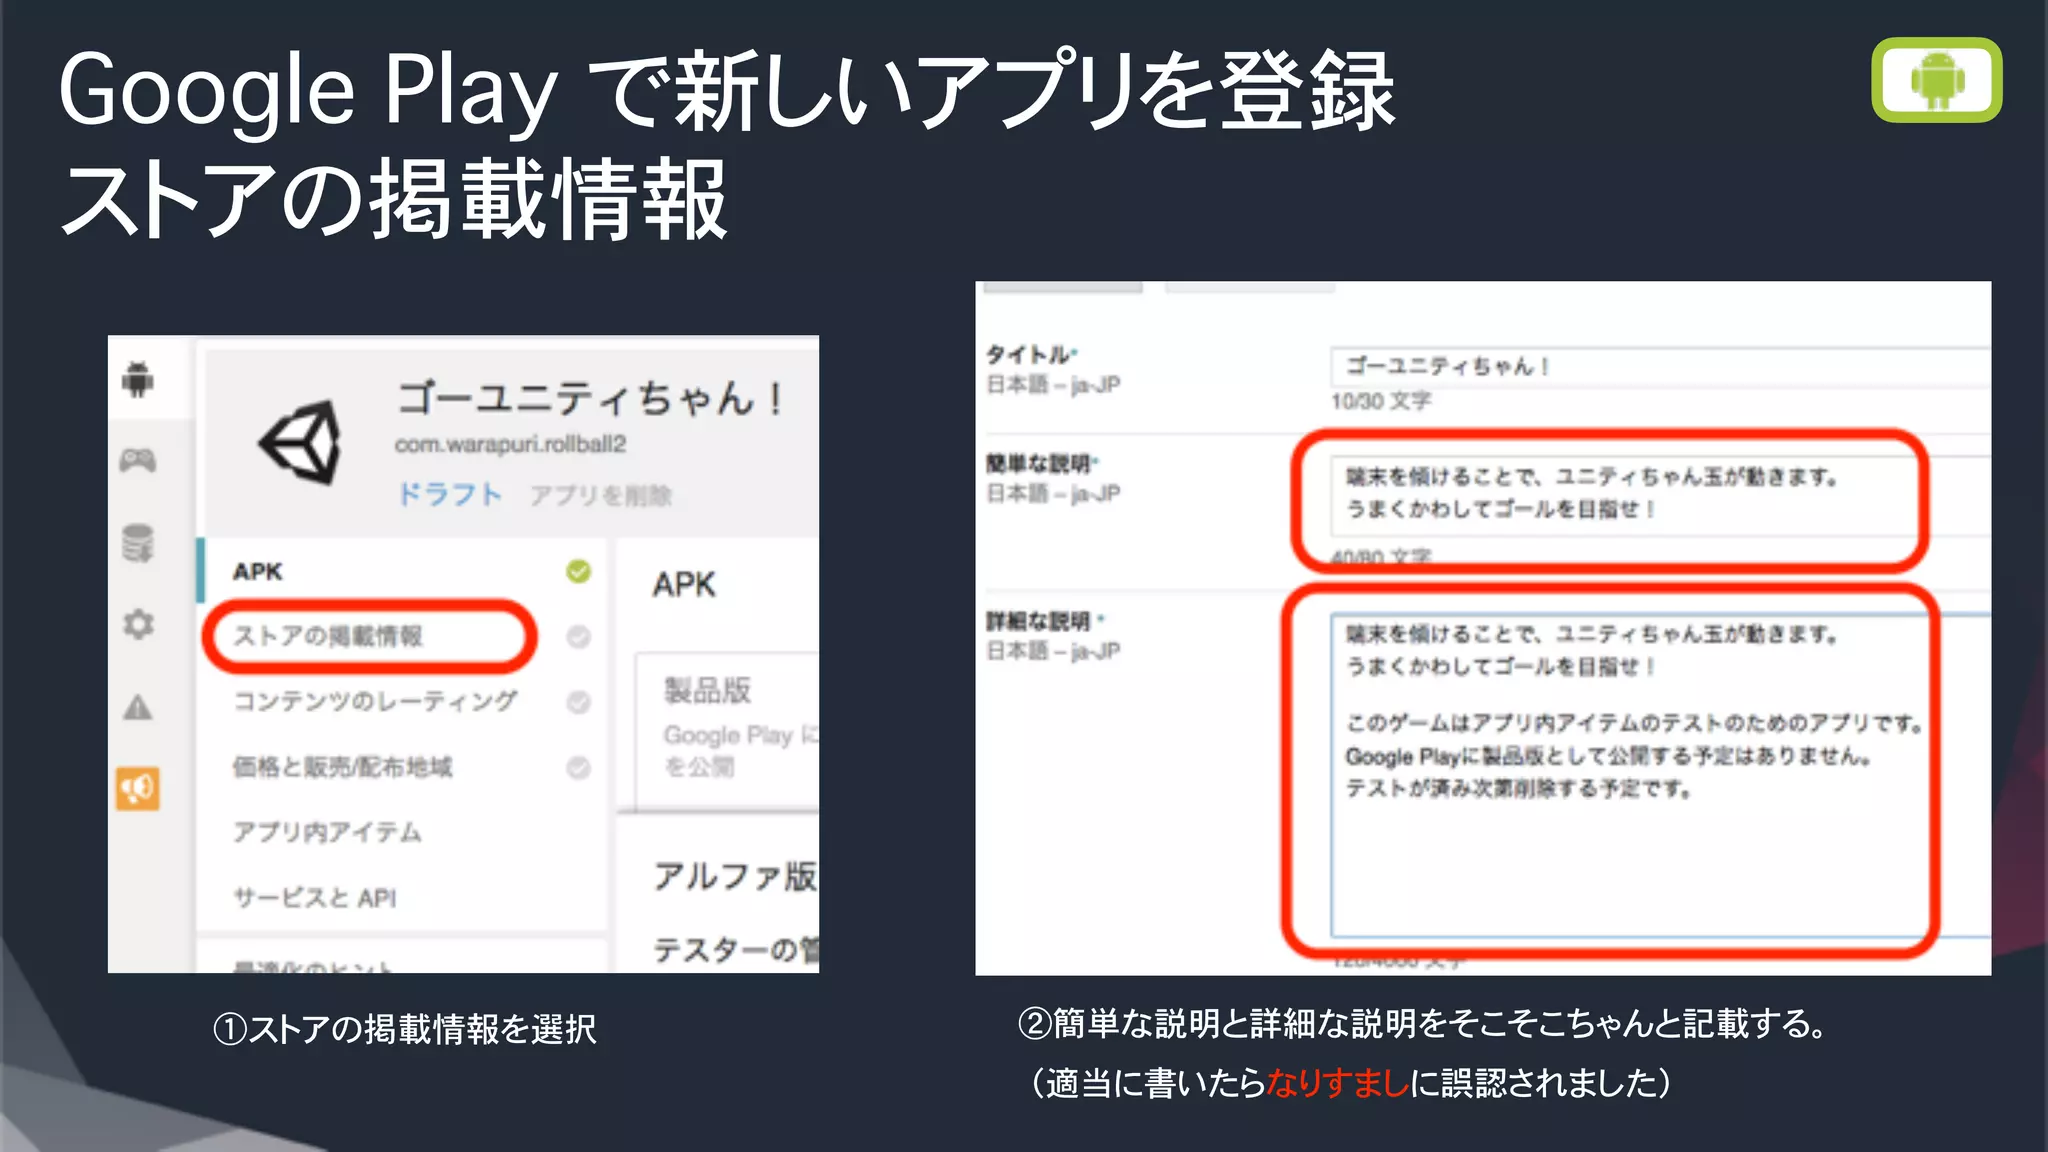Screen dimensions: 2048x1152
Task: Click the green Android badge top right
Action: pos(1937,80)
